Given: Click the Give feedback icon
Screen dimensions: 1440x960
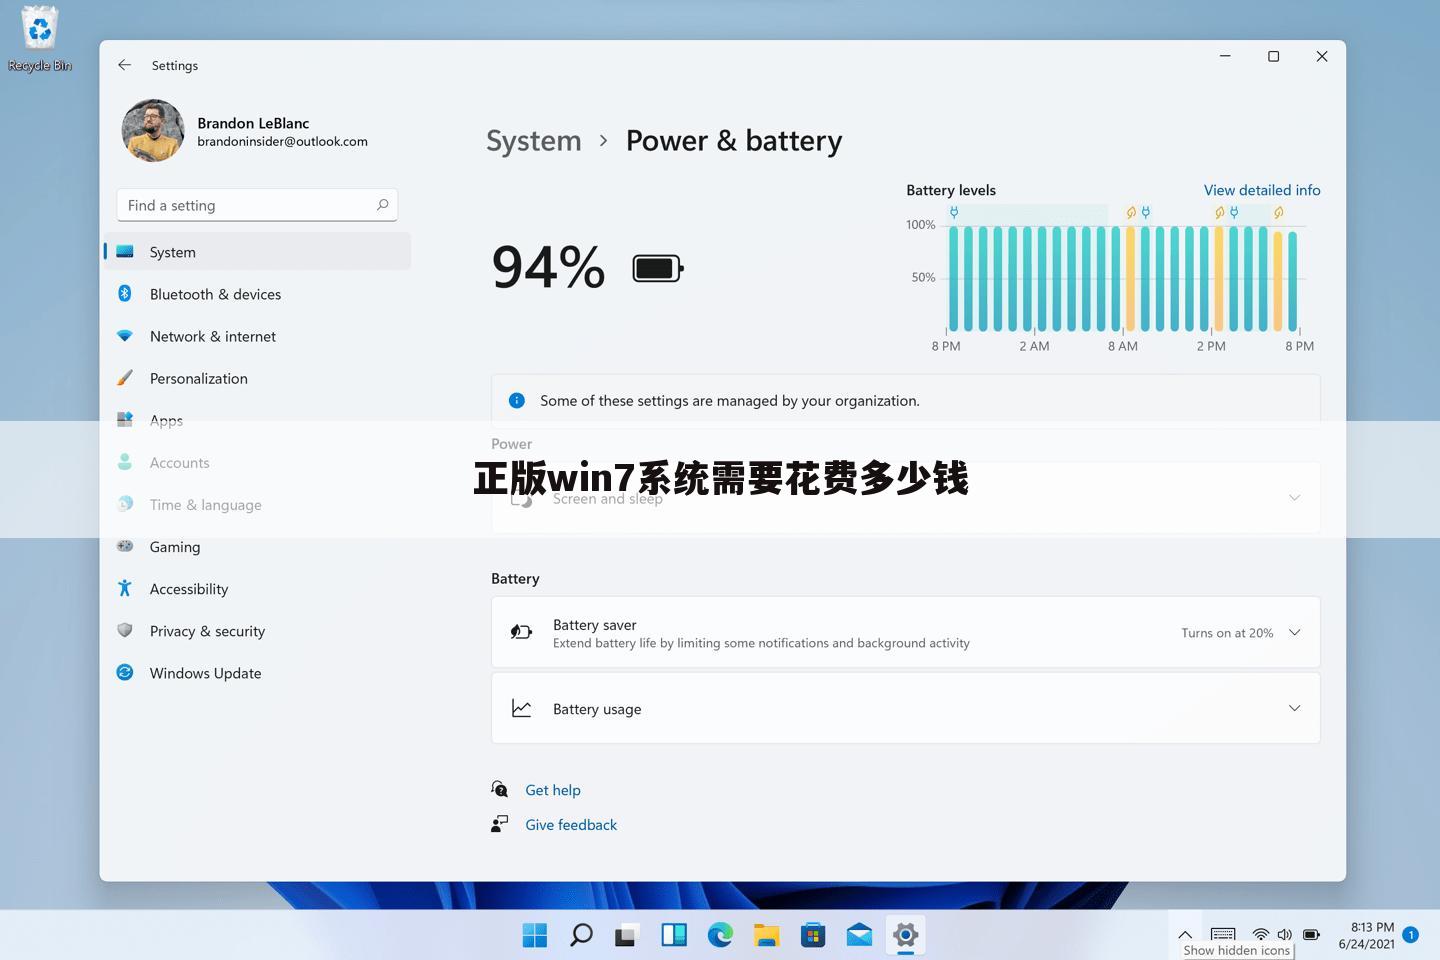Looking at the screenshot, I should [x=500, y=824].
